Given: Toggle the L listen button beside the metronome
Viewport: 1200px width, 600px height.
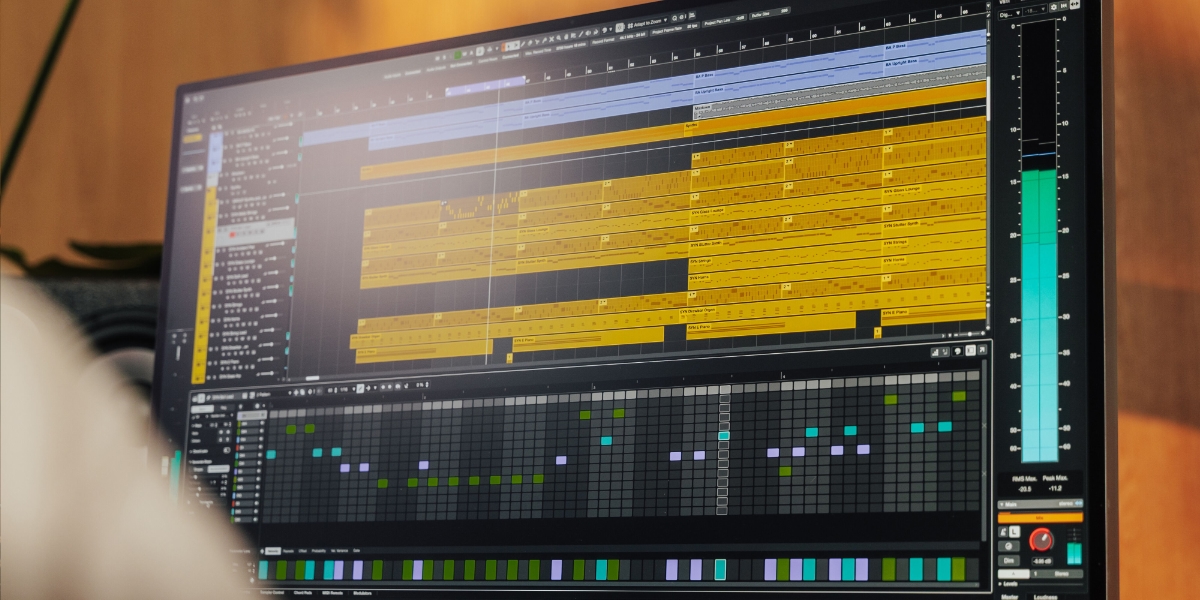Looking at the screenshot, I should [1015, 532].
